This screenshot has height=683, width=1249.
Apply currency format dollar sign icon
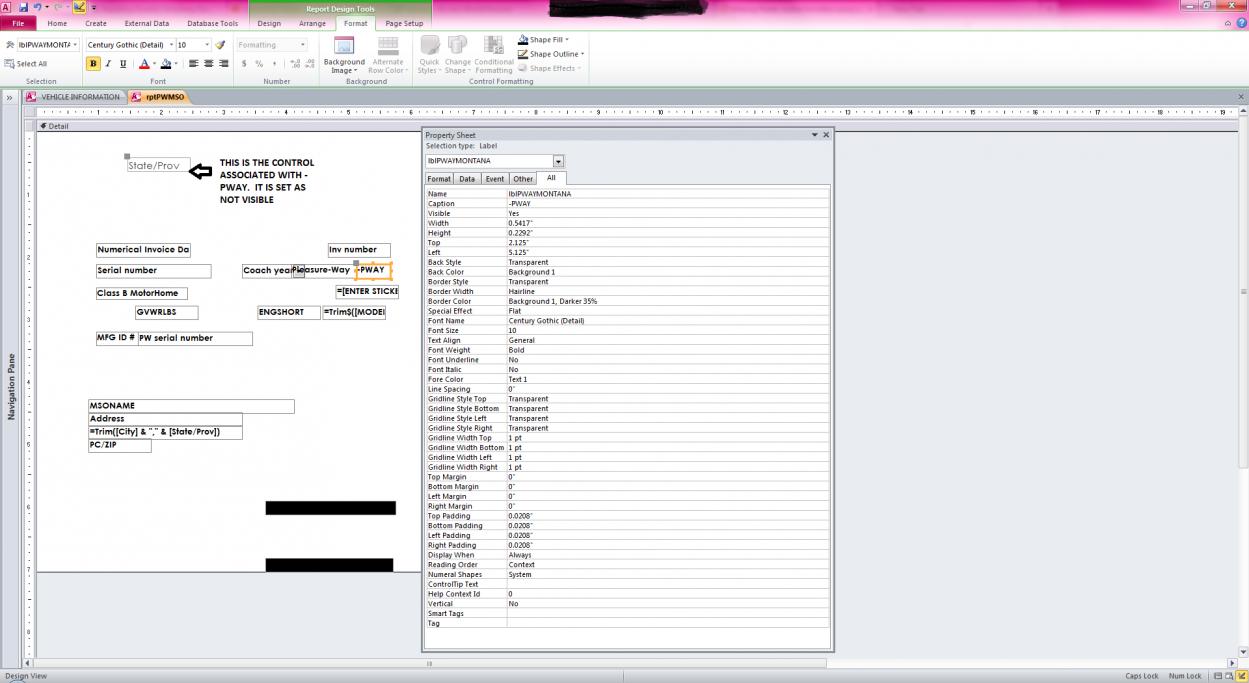[244, 64]
